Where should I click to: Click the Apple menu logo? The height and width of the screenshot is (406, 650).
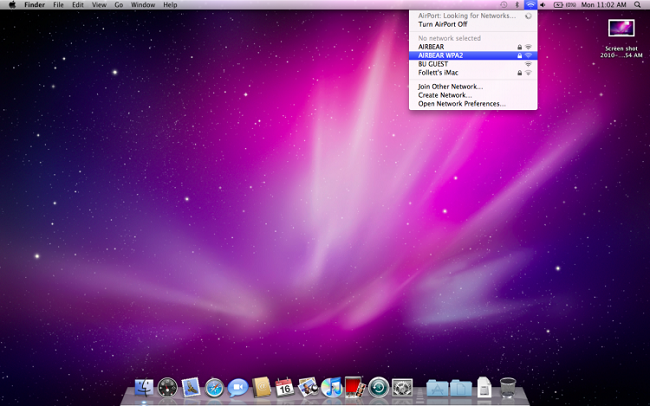pos(12,5)
